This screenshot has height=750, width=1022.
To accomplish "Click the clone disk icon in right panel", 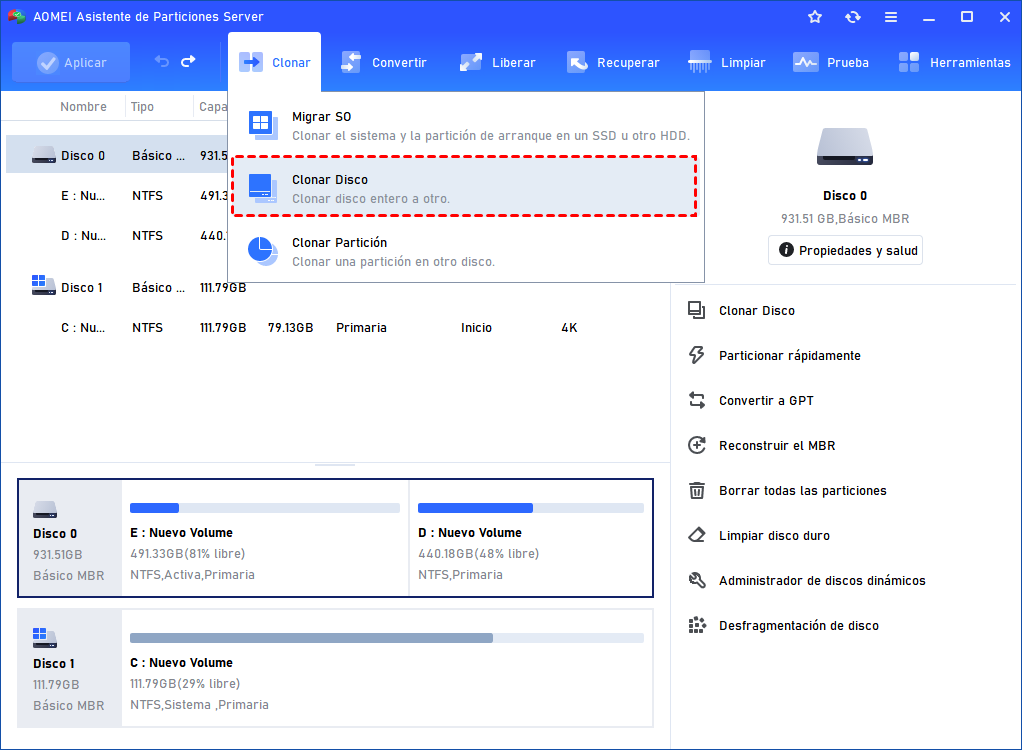I will (x=697, y=311).
